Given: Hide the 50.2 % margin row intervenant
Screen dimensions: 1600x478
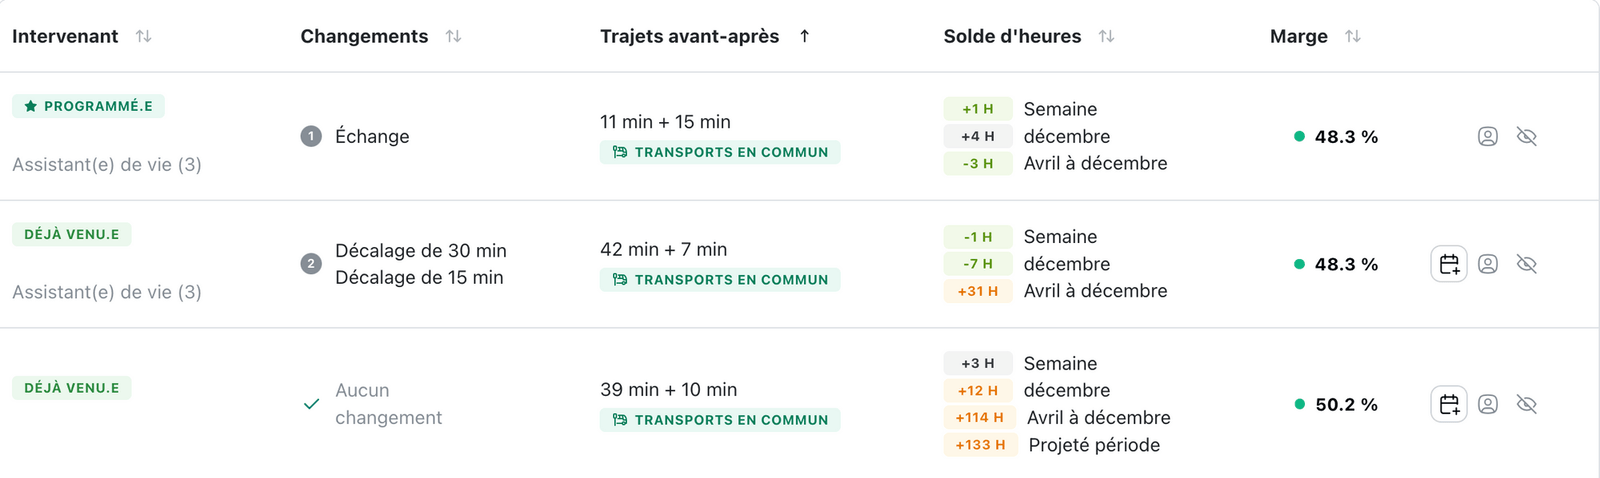Looking at the screenshot, I should [x=1527, y=404].
